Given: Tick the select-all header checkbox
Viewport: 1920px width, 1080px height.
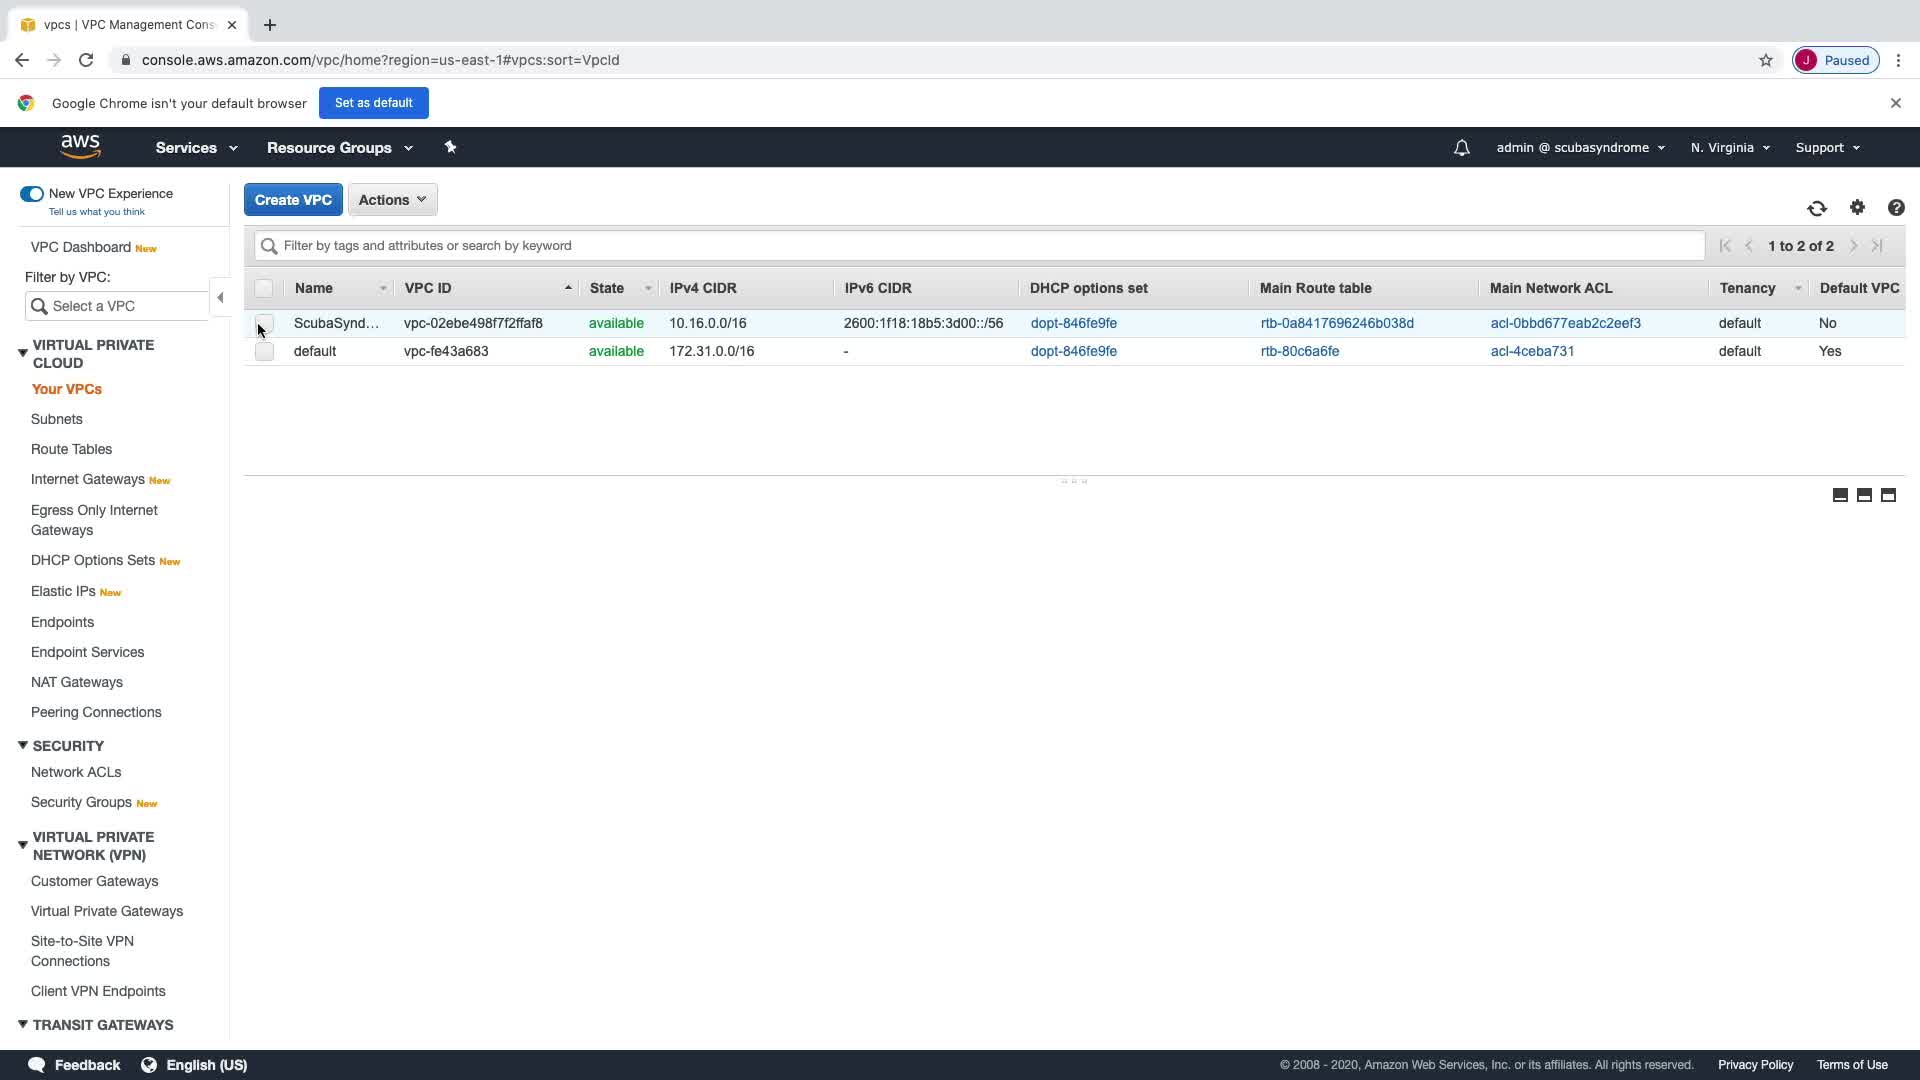Looking at the screenshot, I should click(x=264, y=288).
